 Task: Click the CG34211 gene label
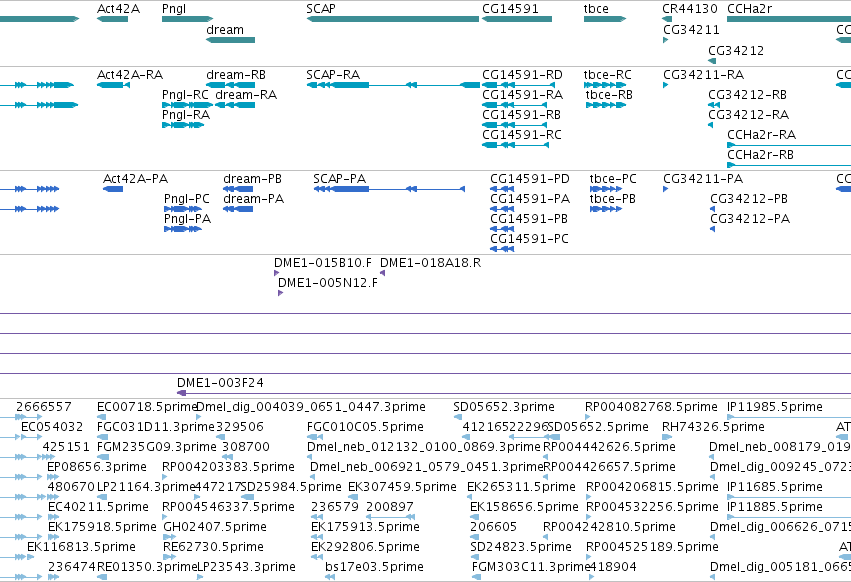[691, 29]
